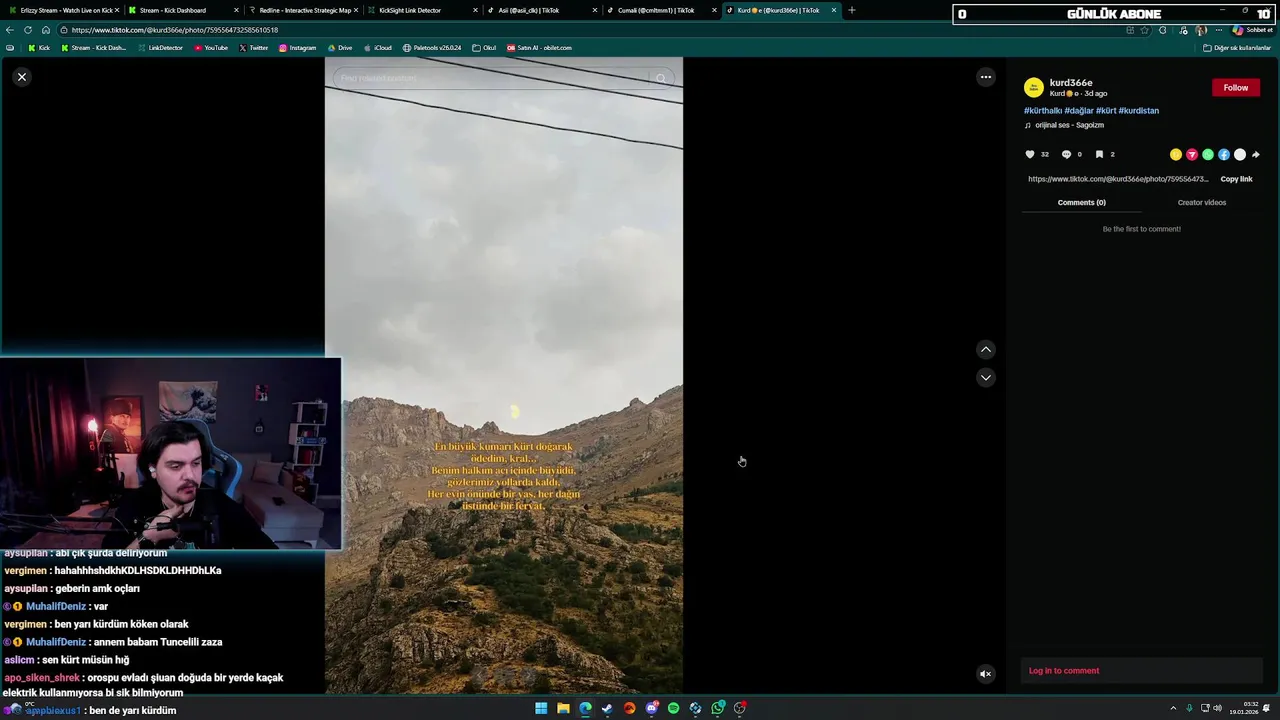Open the three-dots more options menu
Image resolution: width=1280 pixels, height=720 pixels.
pos(986,77)
